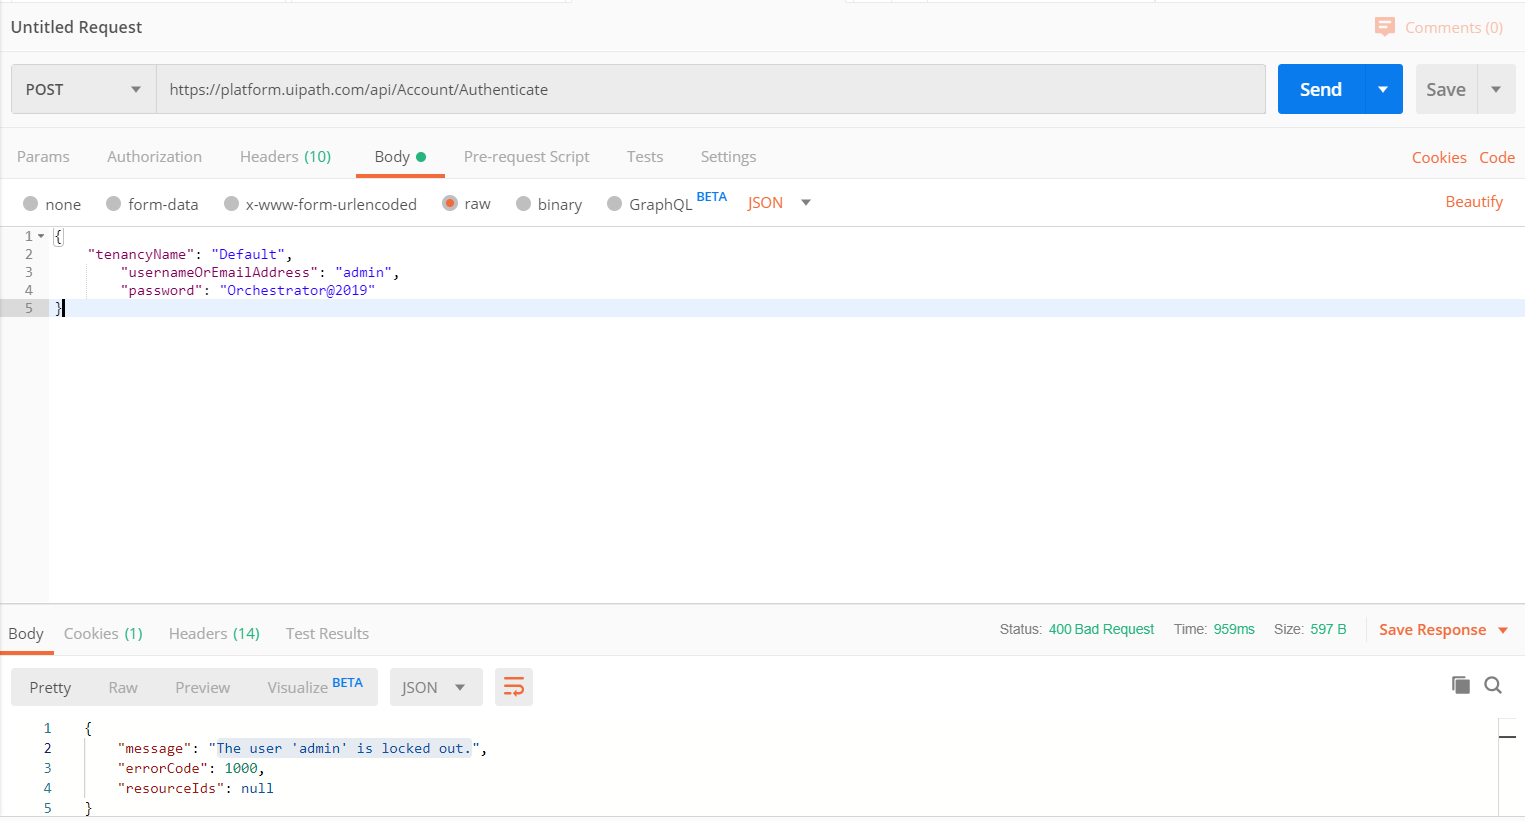Open the request Settings tab
Viewport: 1525px width, 821px height.
728,157
